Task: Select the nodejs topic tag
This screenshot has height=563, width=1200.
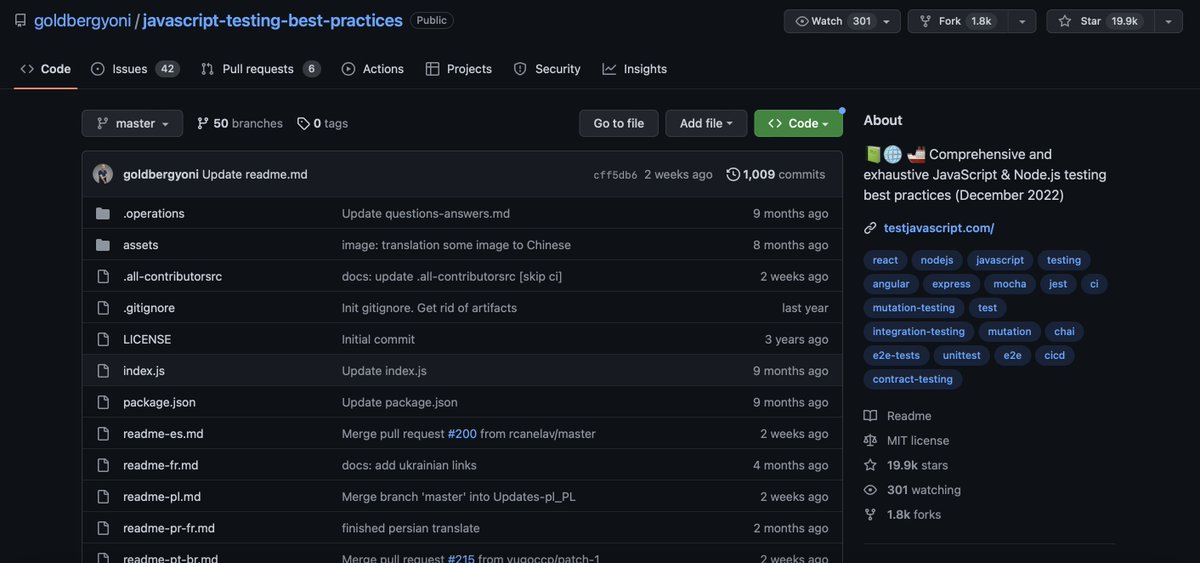Action: tap(937, 260)
